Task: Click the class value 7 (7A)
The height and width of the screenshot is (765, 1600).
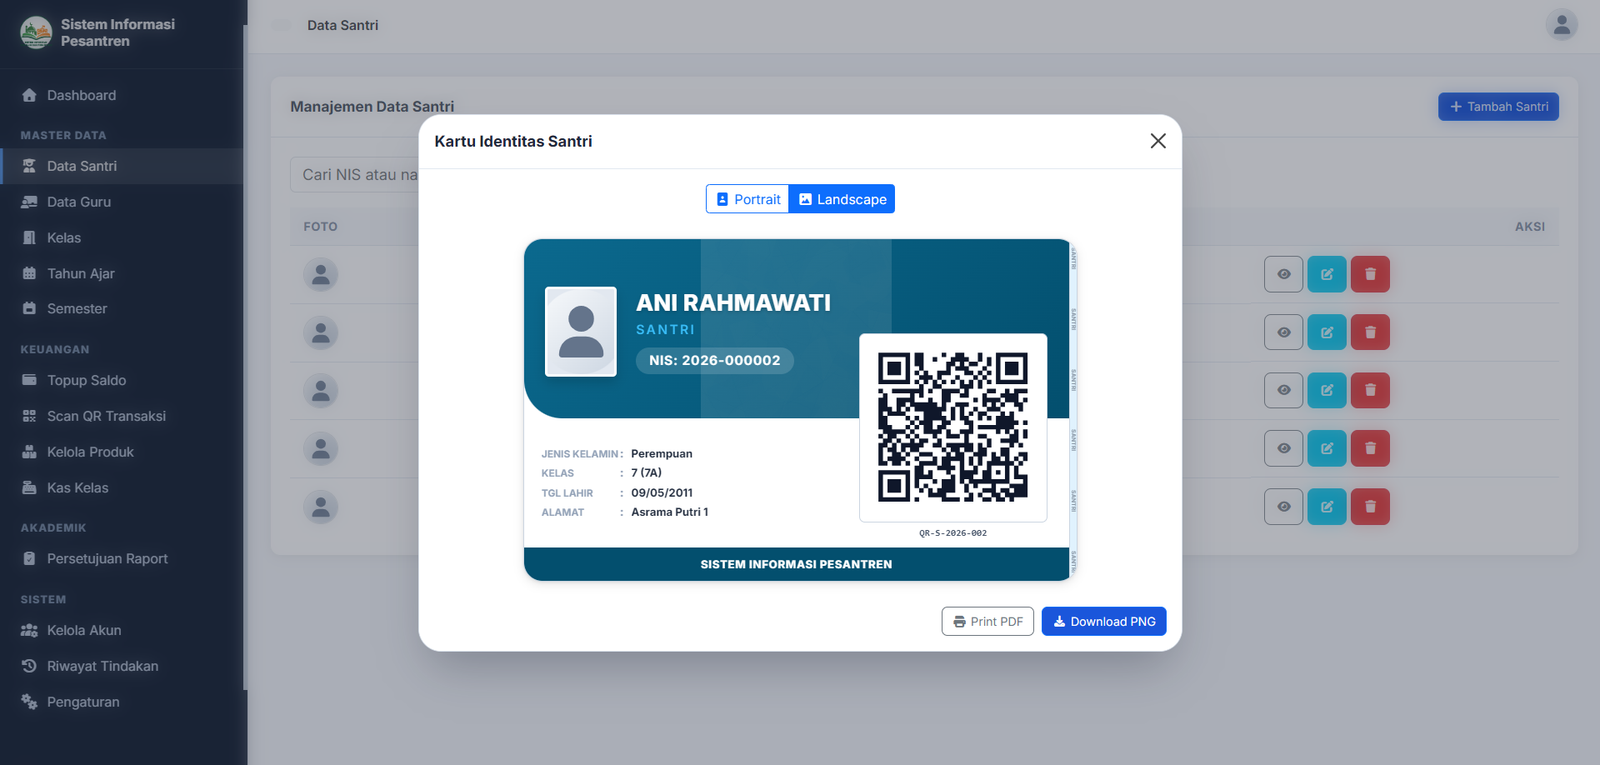Action: [646, 473]
